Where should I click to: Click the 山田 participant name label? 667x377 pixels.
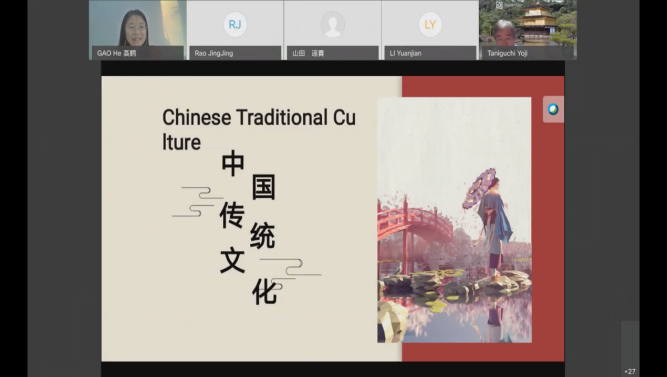(x=308, y=53)
